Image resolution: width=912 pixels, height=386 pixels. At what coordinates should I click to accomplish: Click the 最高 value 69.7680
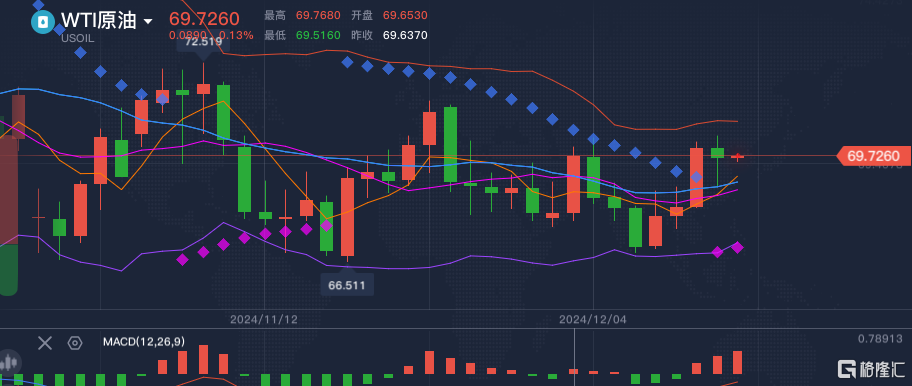(x=318, y=16)
